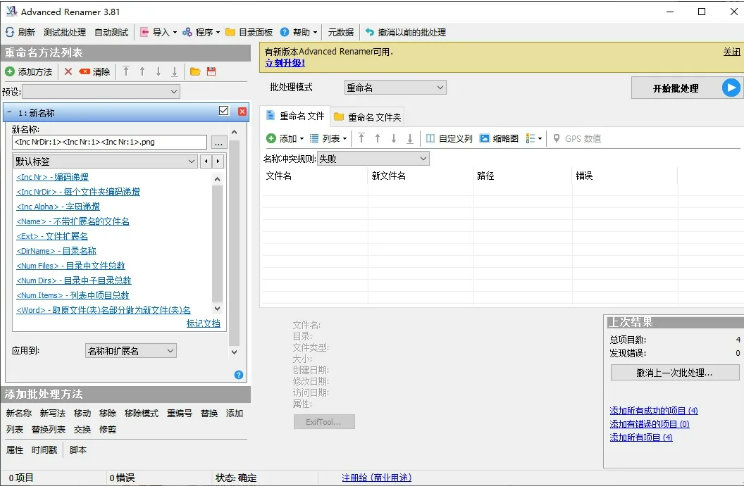The image size is (744, 486).
Task: Open the 预设 presets dropdown
Action: pos(101,91)
